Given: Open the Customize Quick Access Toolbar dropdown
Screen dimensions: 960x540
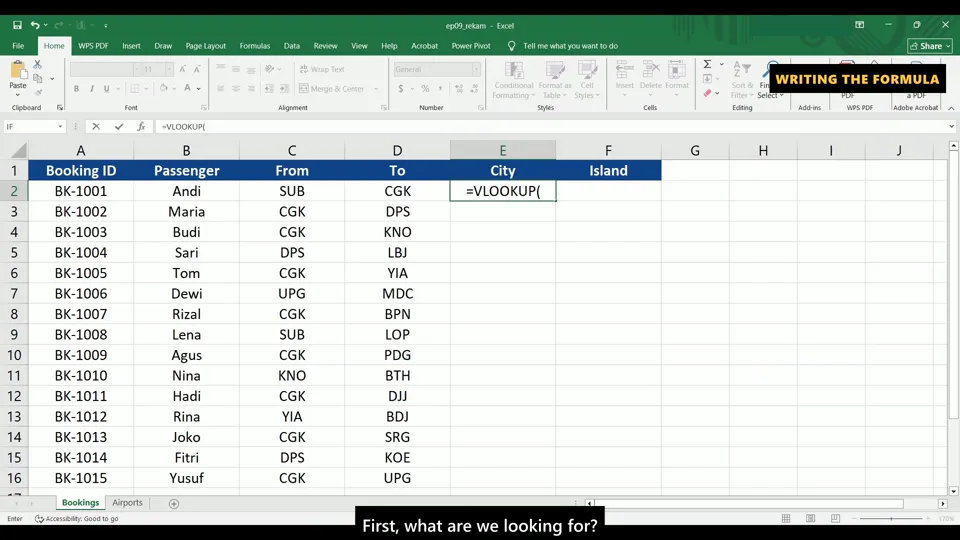Looking at the screenshot, I should click(x=105, y=26).
